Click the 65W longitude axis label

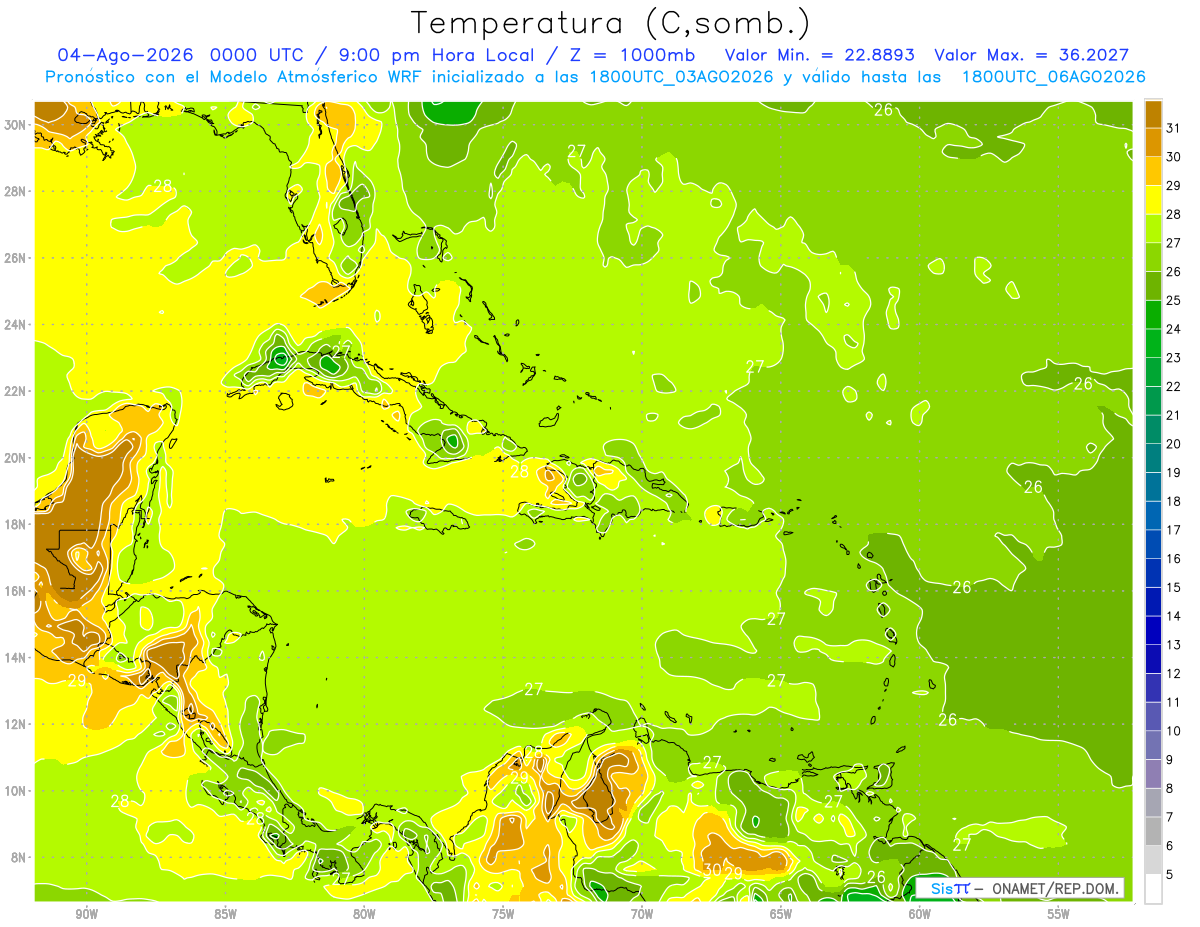pos(781,914)
